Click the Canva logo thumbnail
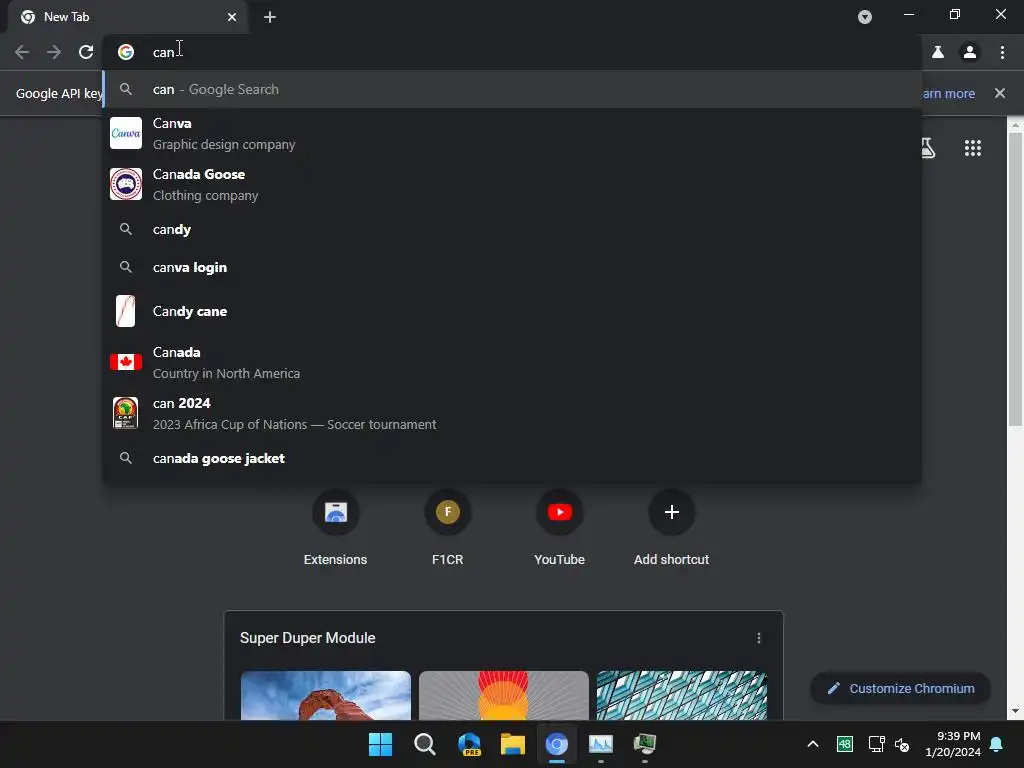This screenshot has height=768, width=1024. coord(125,133)
